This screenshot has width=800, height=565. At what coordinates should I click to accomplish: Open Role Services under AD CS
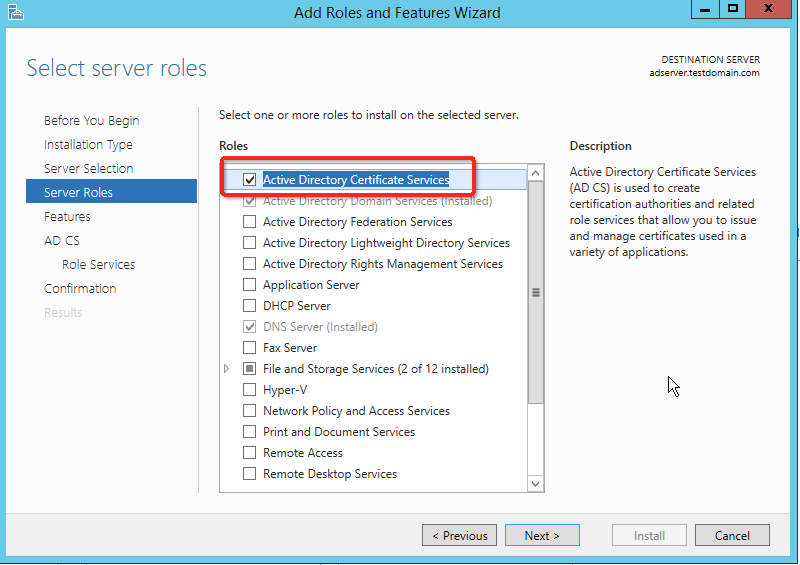(98, 264)
